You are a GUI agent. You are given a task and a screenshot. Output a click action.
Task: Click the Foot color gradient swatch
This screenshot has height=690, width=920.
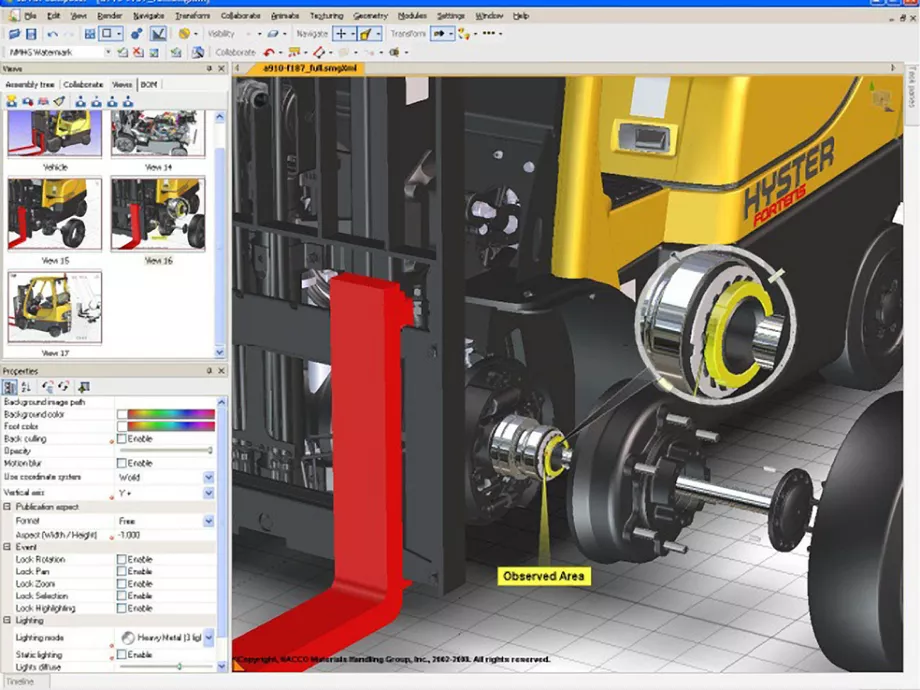[171, 426]
